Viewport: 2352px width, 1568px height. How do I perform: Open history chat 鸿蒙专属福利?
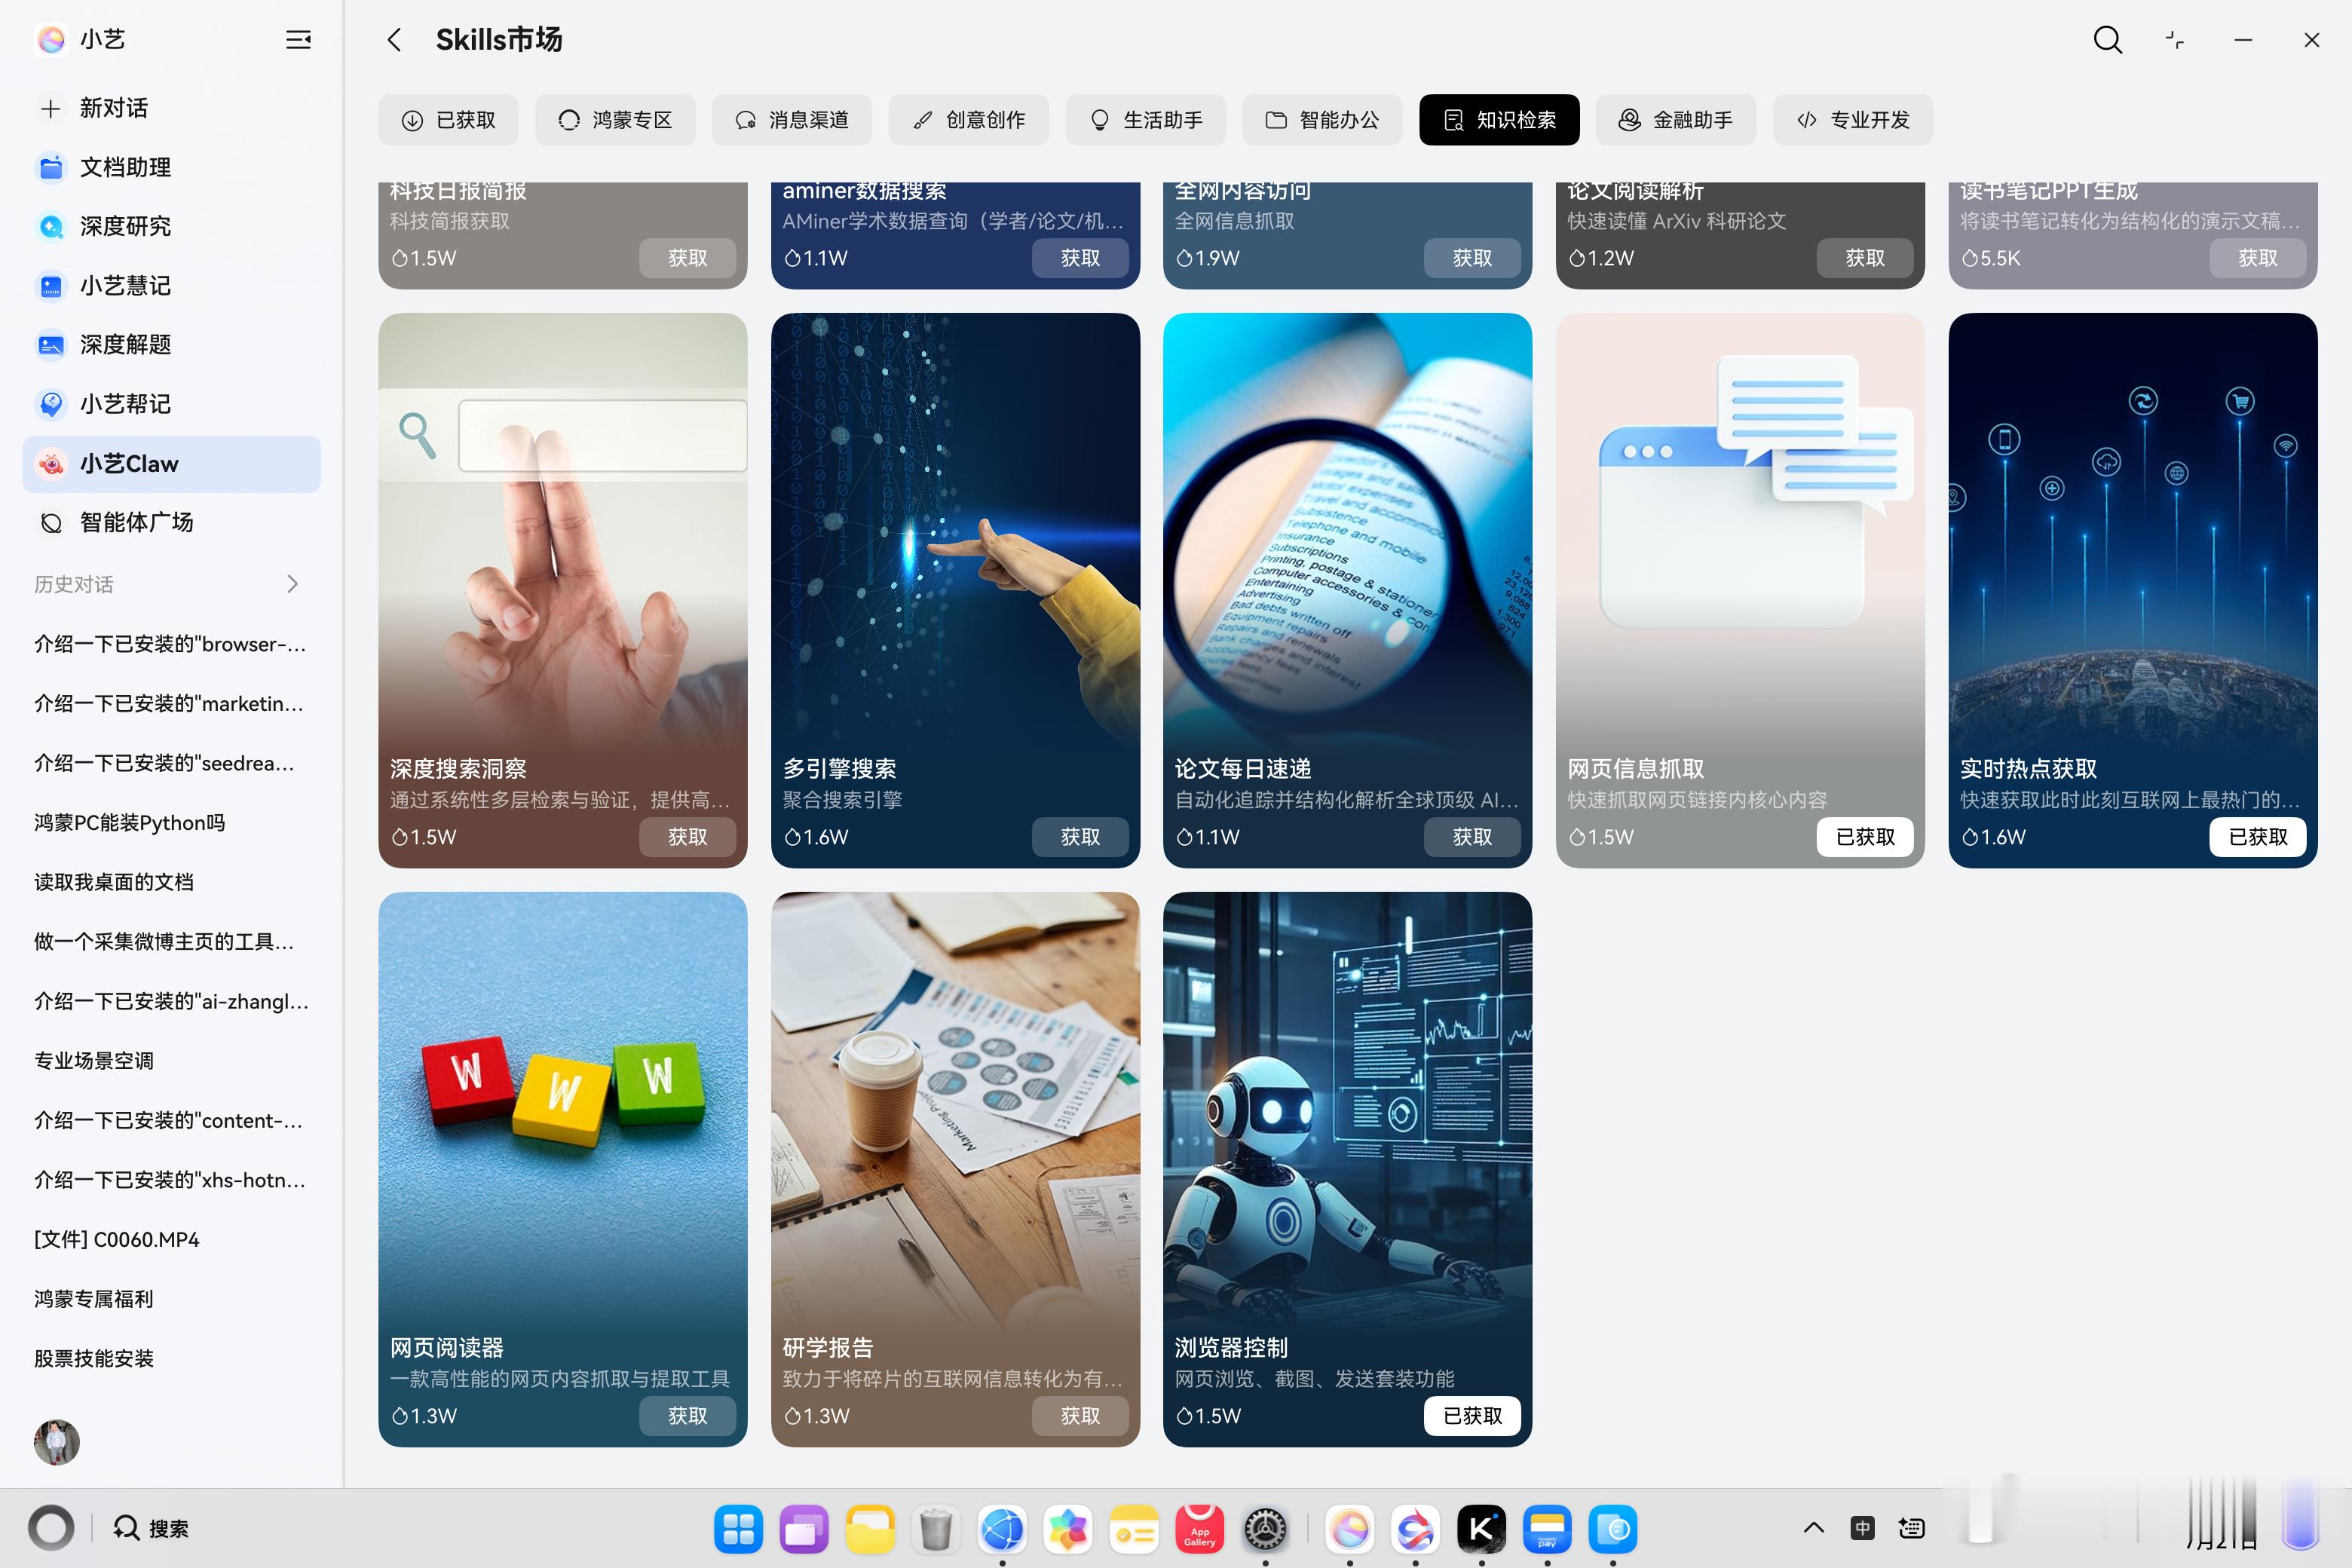coord(94,1298)
